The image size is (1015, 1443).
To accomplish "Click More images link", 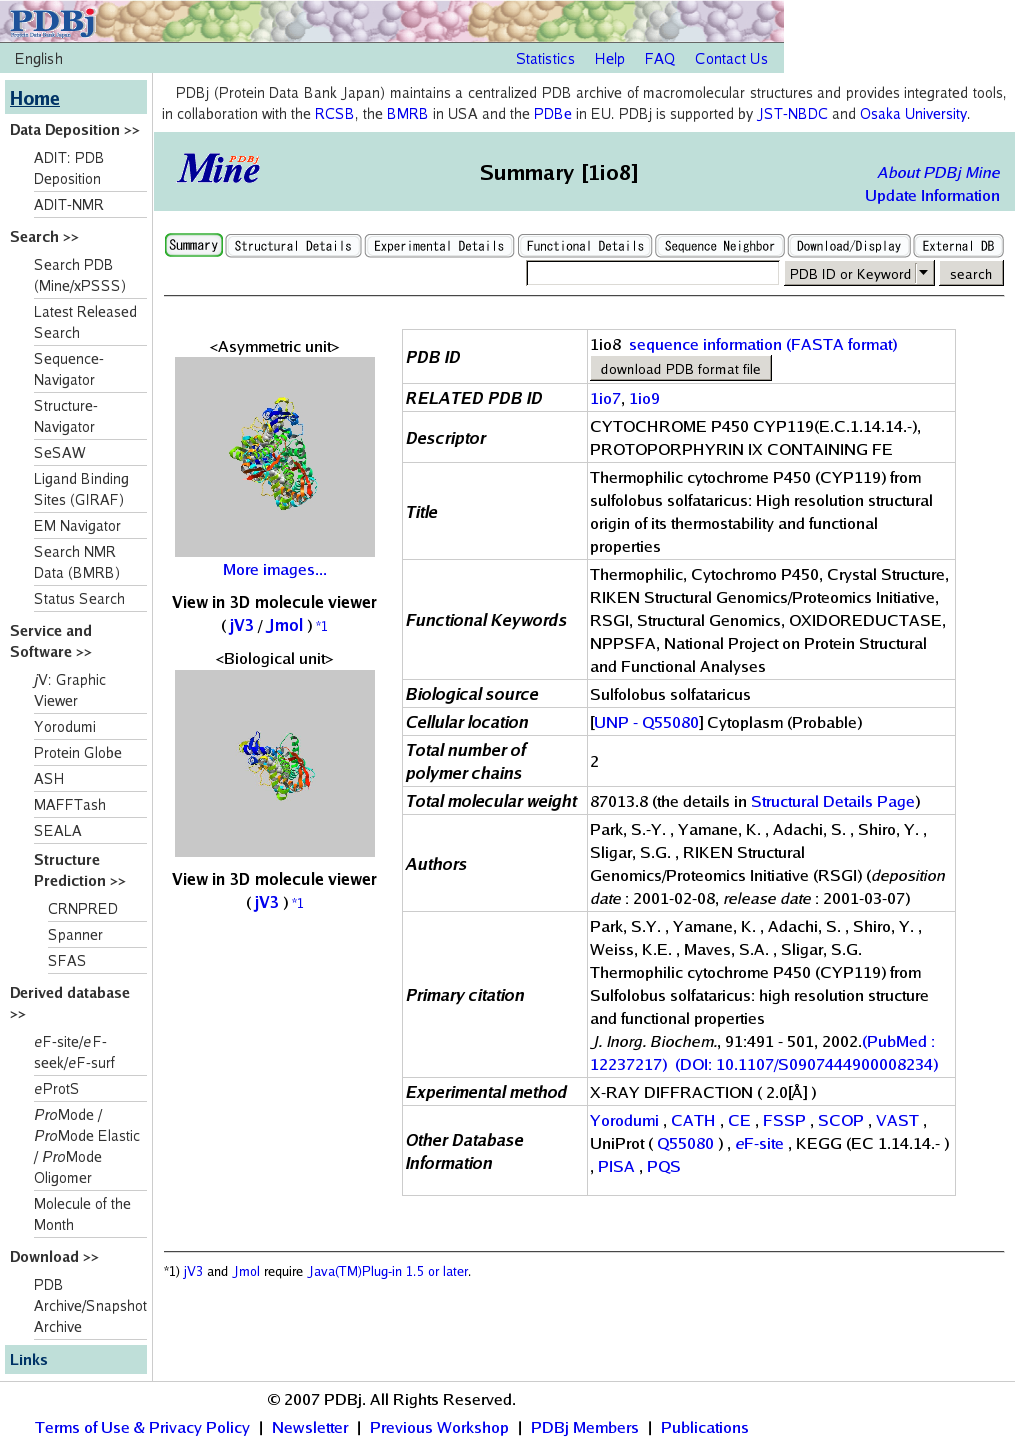I will 275,570.
